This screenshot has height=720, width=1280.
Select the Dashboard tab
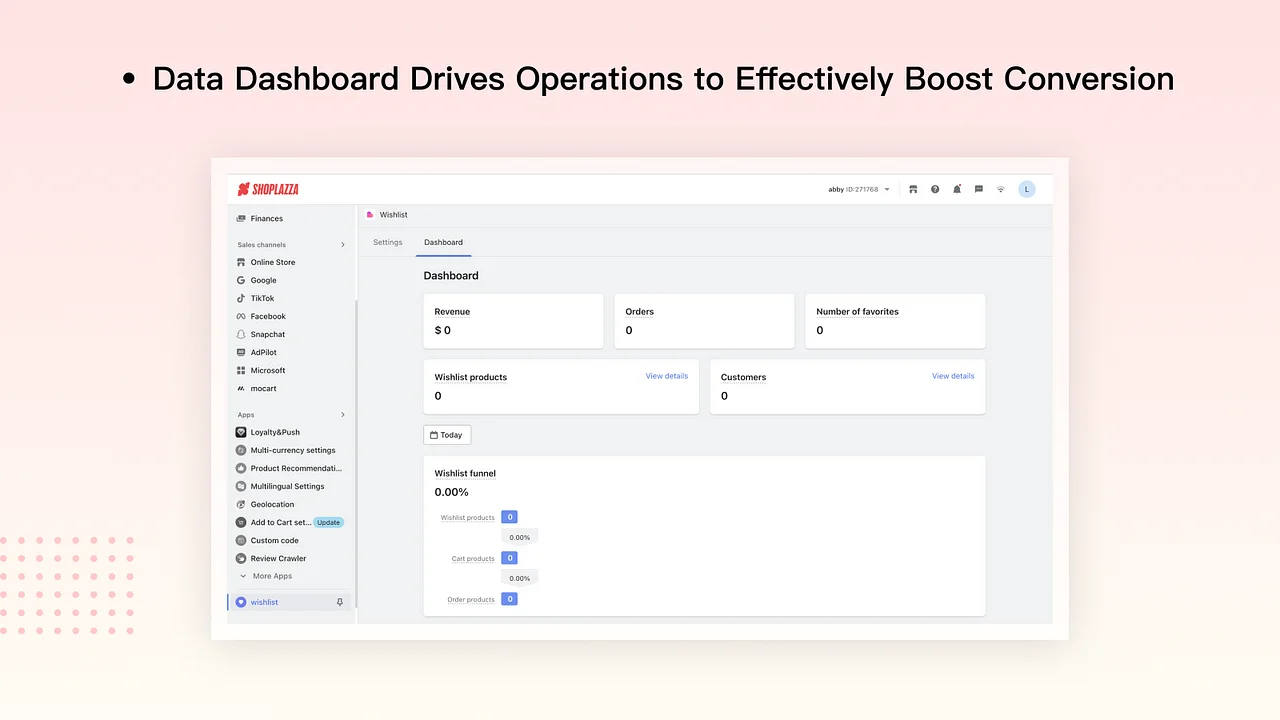(x=443, y=242)
